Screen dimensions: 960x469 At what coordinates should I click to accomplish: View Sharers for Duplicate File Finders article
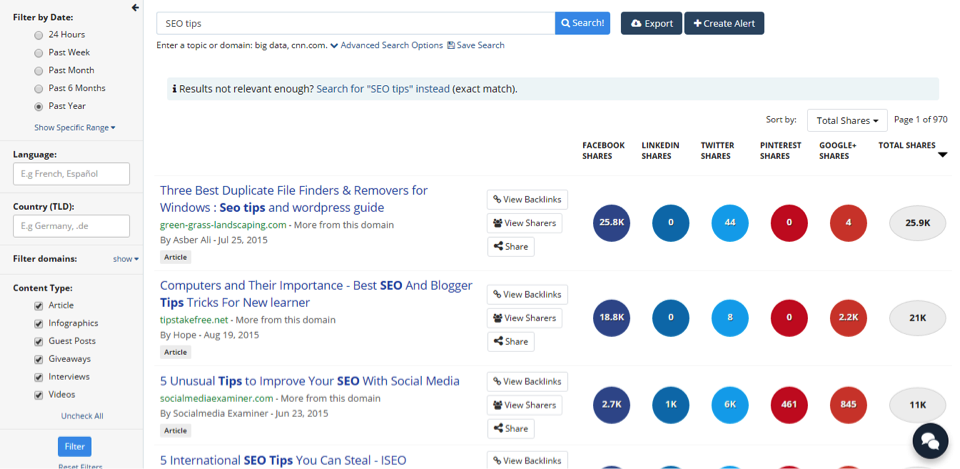pos(525,223)
